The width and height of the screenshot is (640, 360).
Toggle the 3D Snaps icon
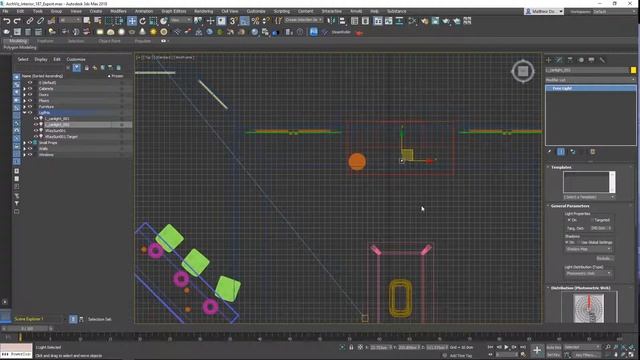[233, 21]
